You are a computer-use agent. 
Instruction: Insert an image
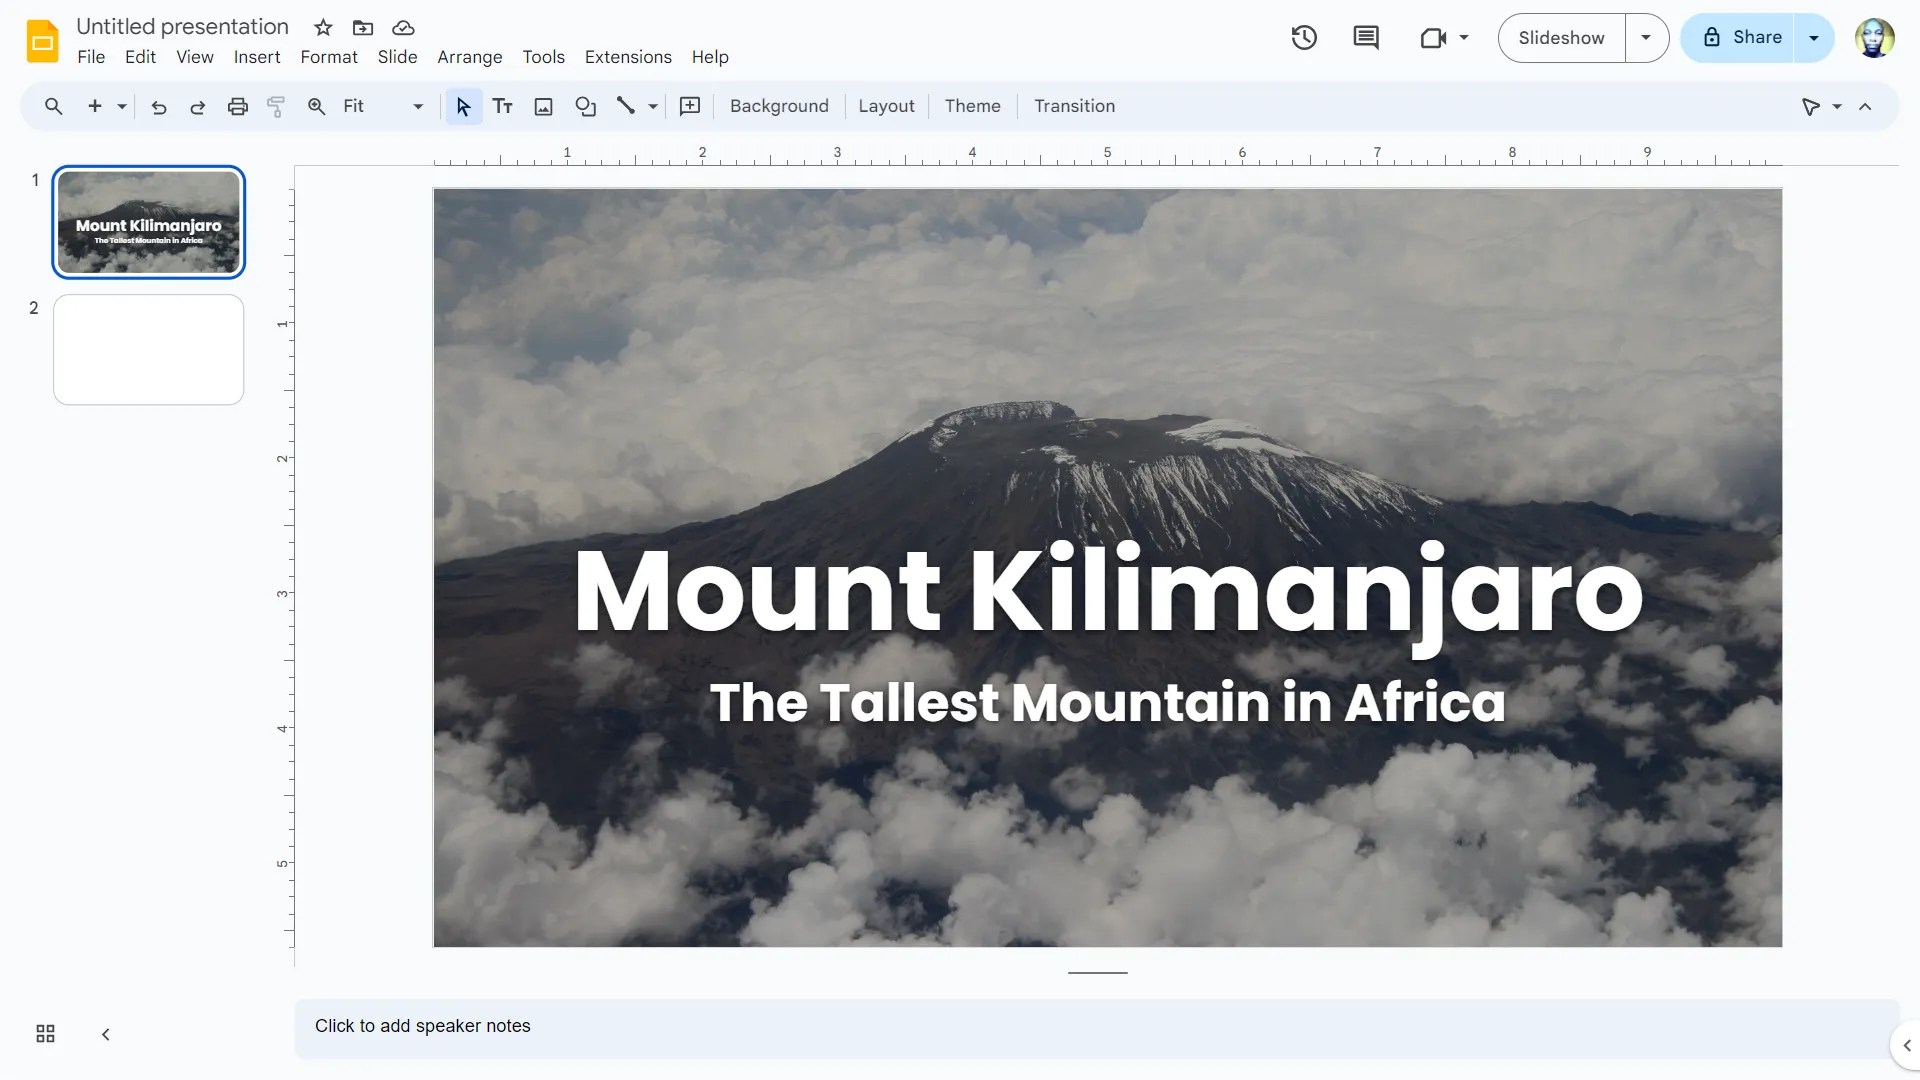click(x=543, y=106)
